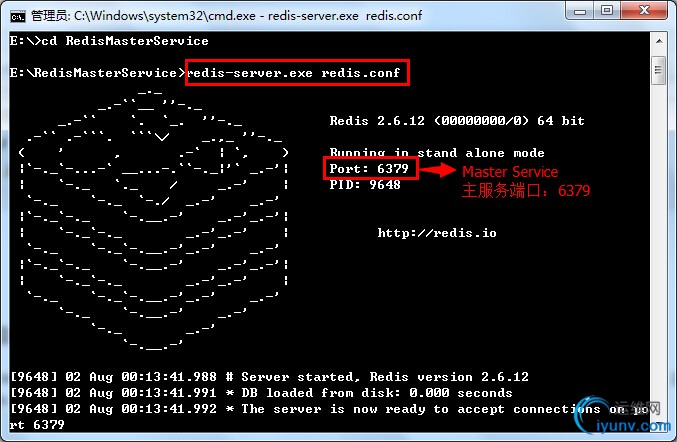Click the 'Port: 6379' text

click(369, 168)
